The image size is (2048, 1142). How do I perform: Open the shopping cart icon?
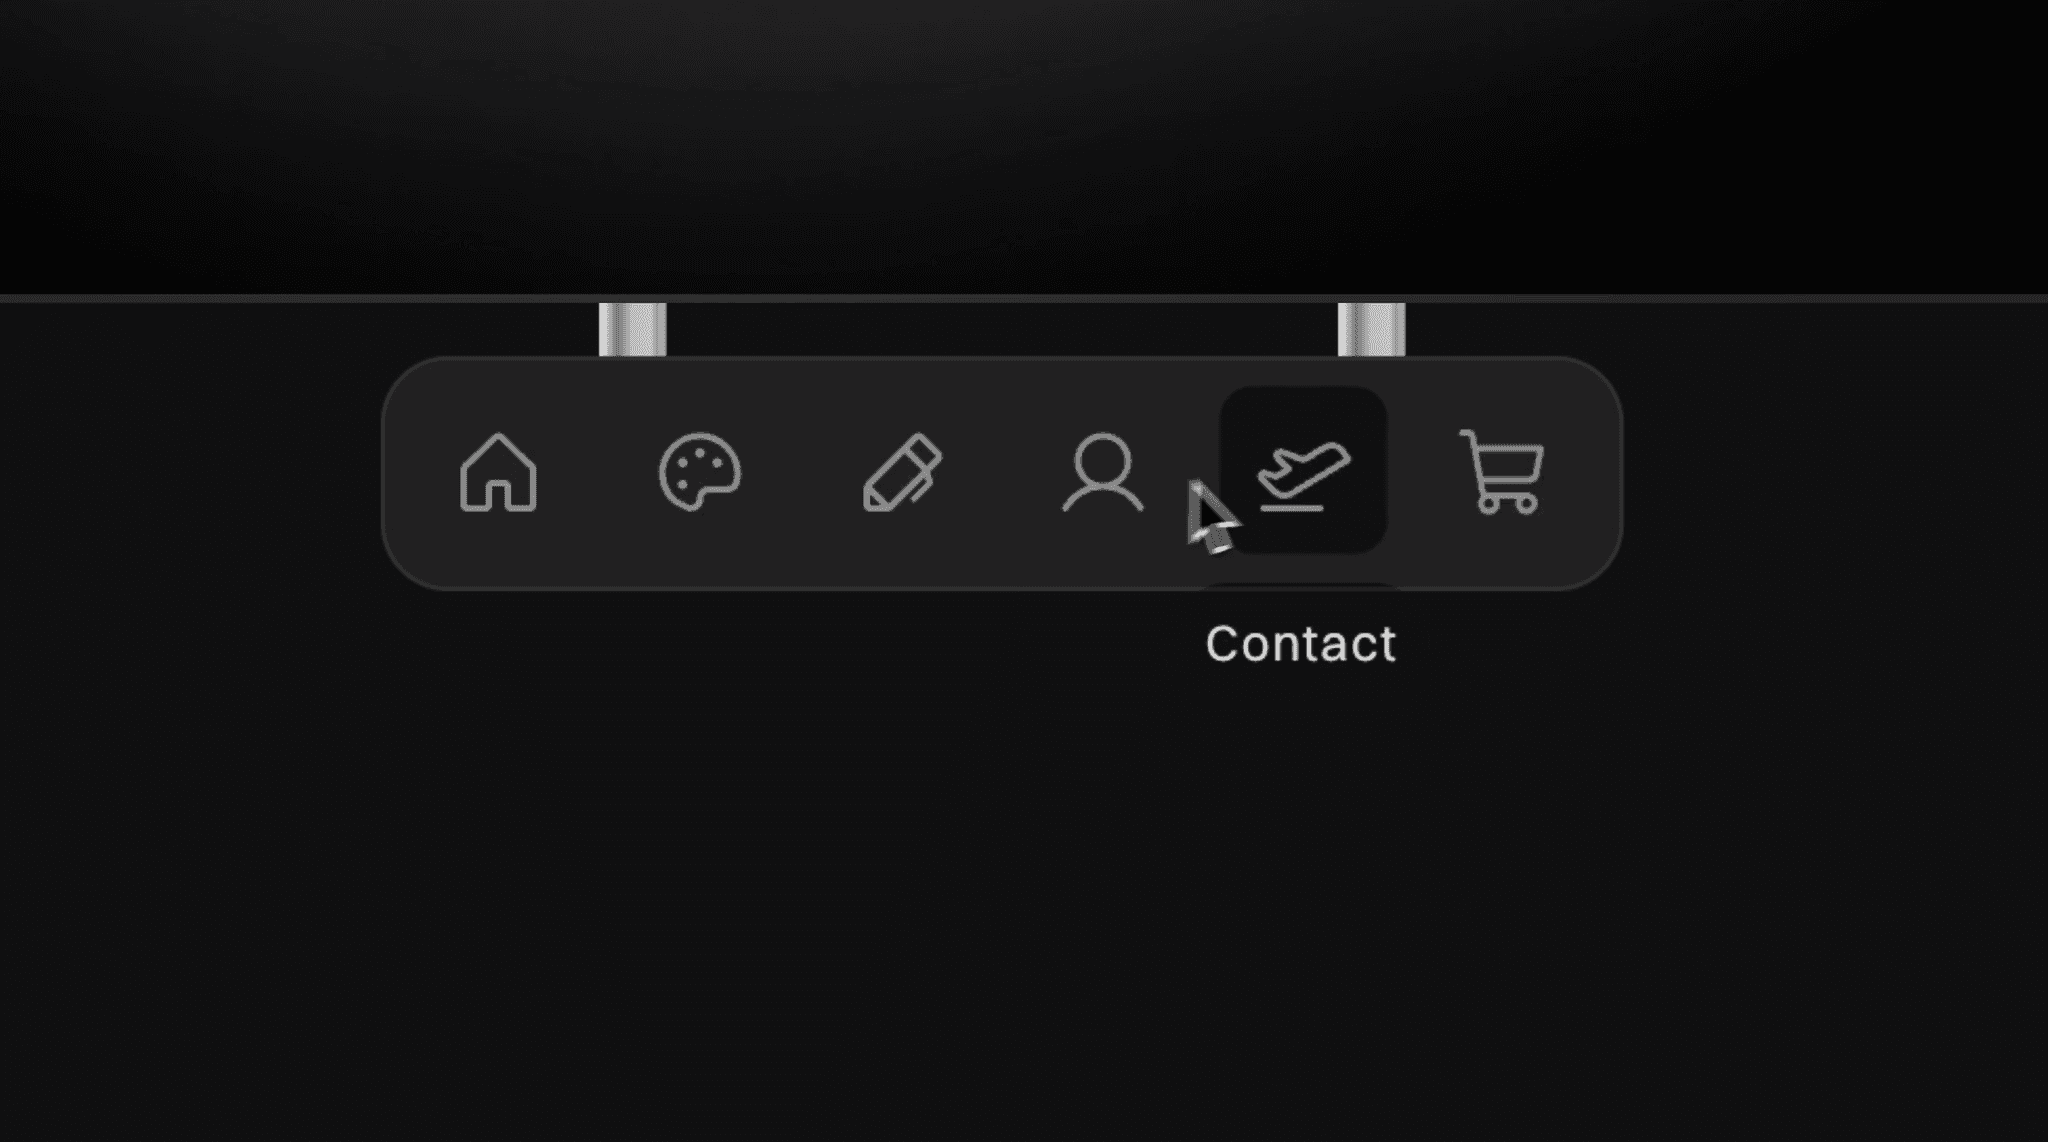(1502, 472)
